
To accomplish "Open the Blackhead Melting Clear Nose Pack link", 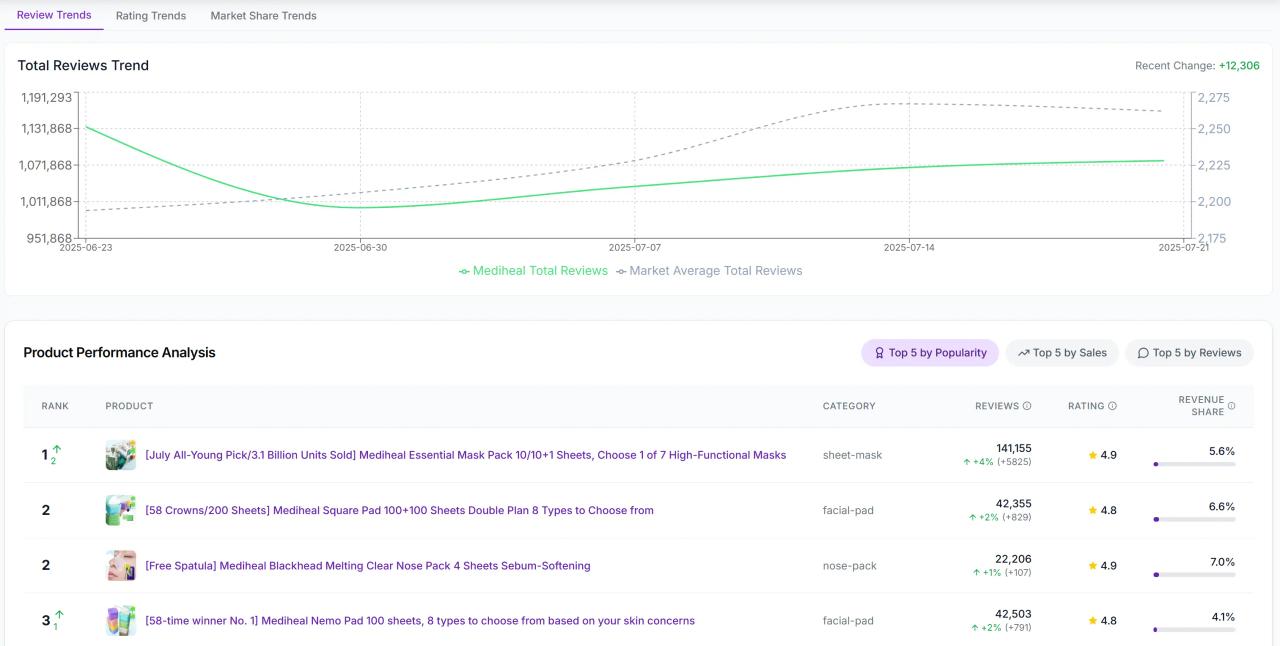I will (367, 566).
